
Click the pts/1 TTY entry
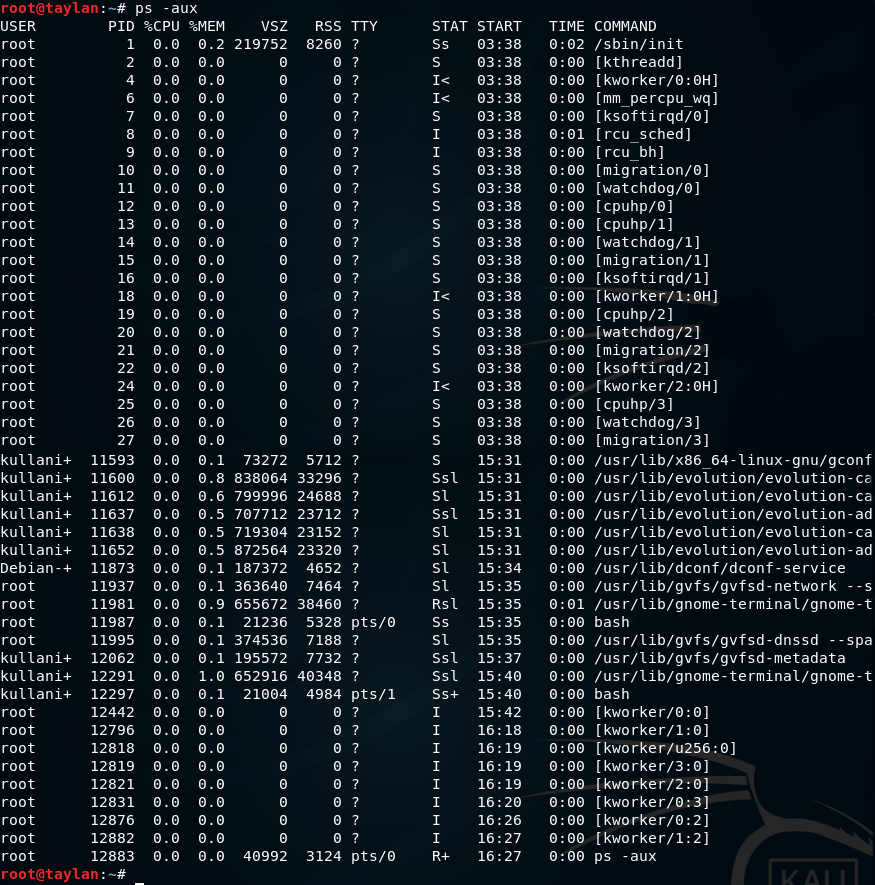pos(373,695)
